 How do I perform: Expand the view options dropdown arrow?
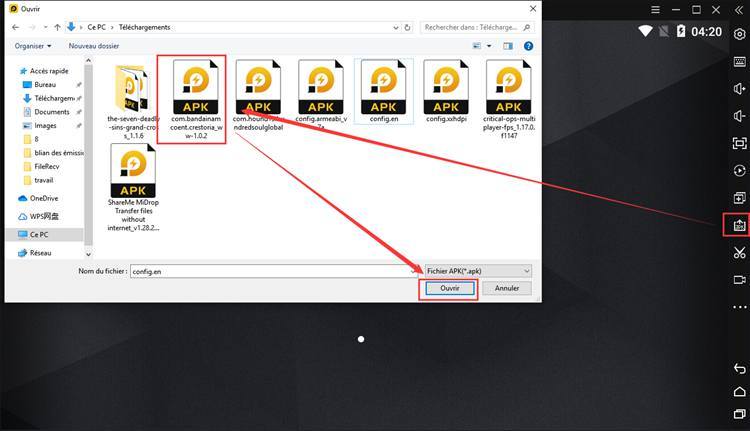(x=489, y=46)
